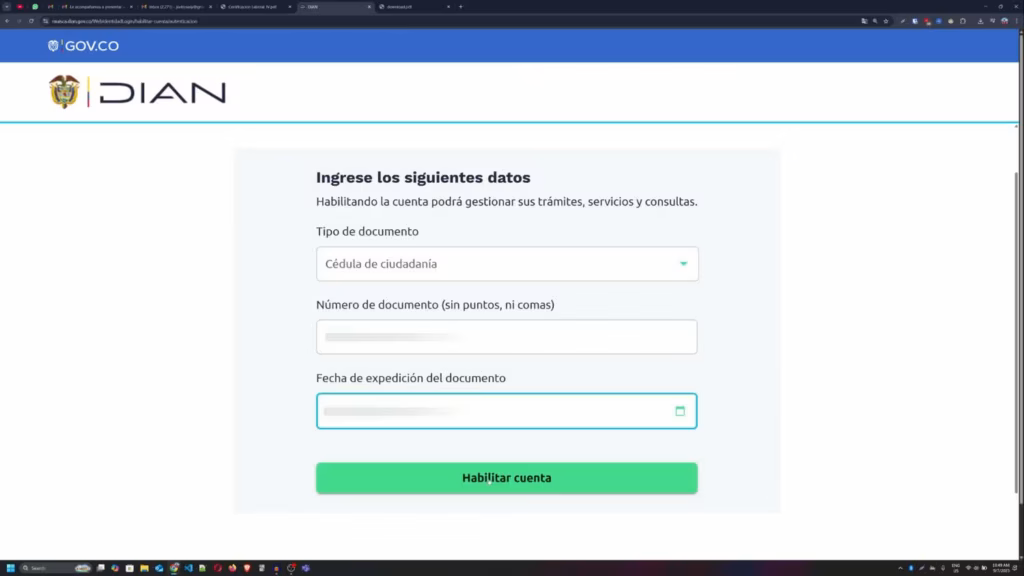Open the Windows Start menu

pos(10,568)
